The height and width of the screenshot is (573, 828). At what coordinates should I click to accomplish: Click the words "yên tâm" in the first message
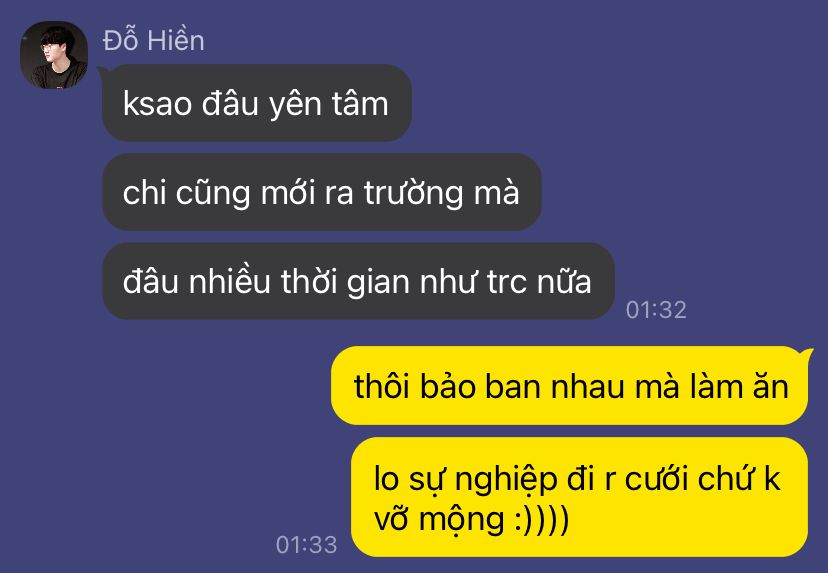pyautogui.click(x=328, y=104)
